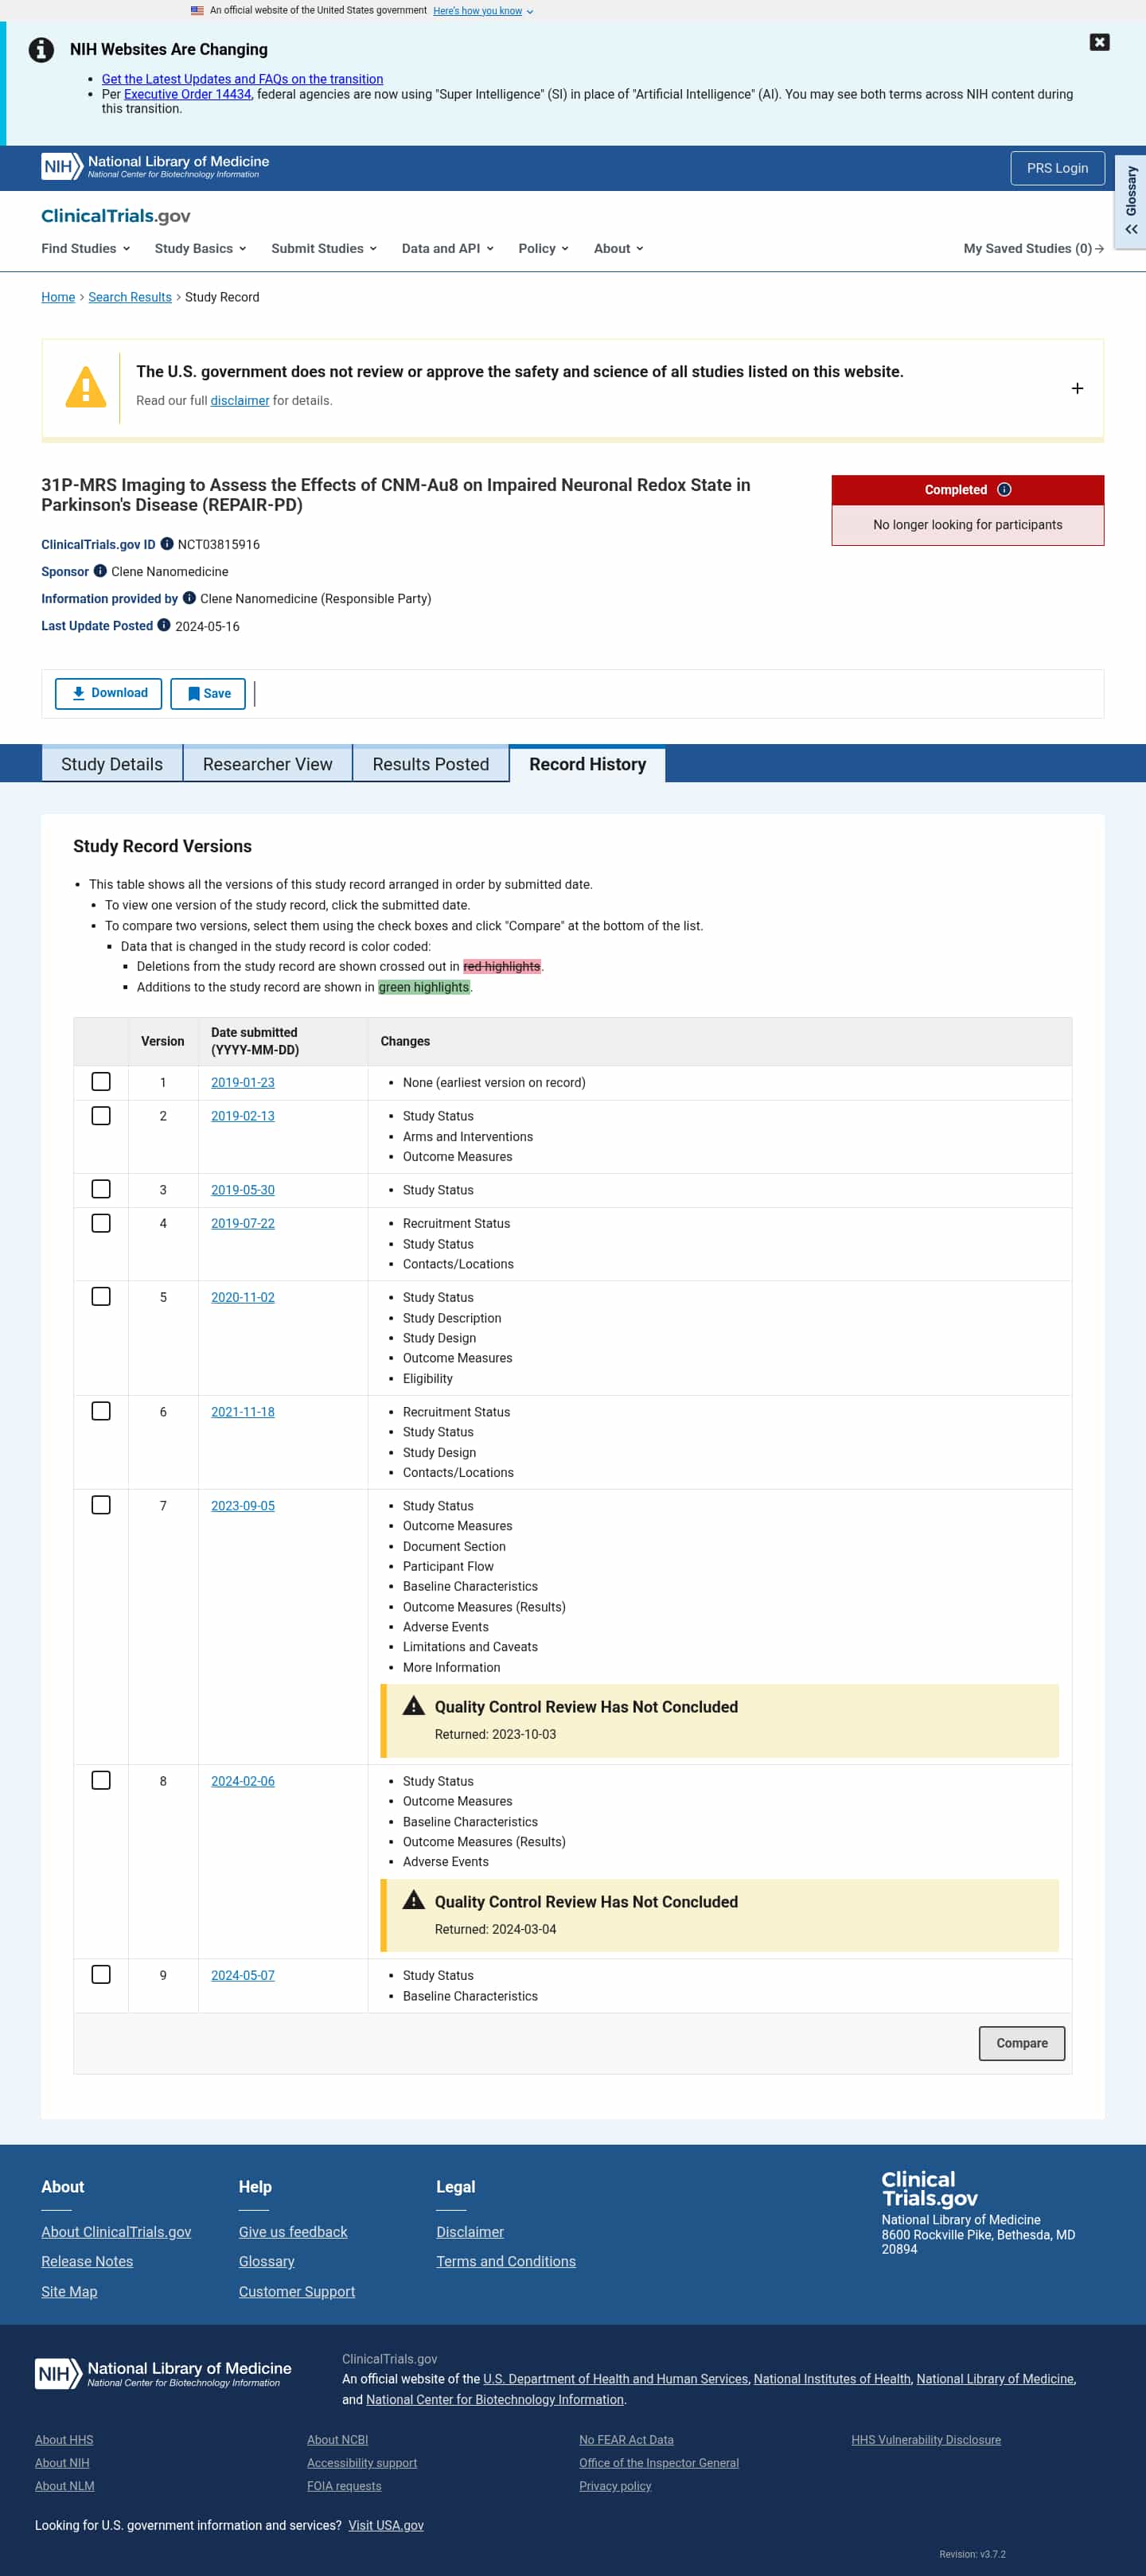
Task: Tick the checkbox for version 9
Action: pos(101,1974)
